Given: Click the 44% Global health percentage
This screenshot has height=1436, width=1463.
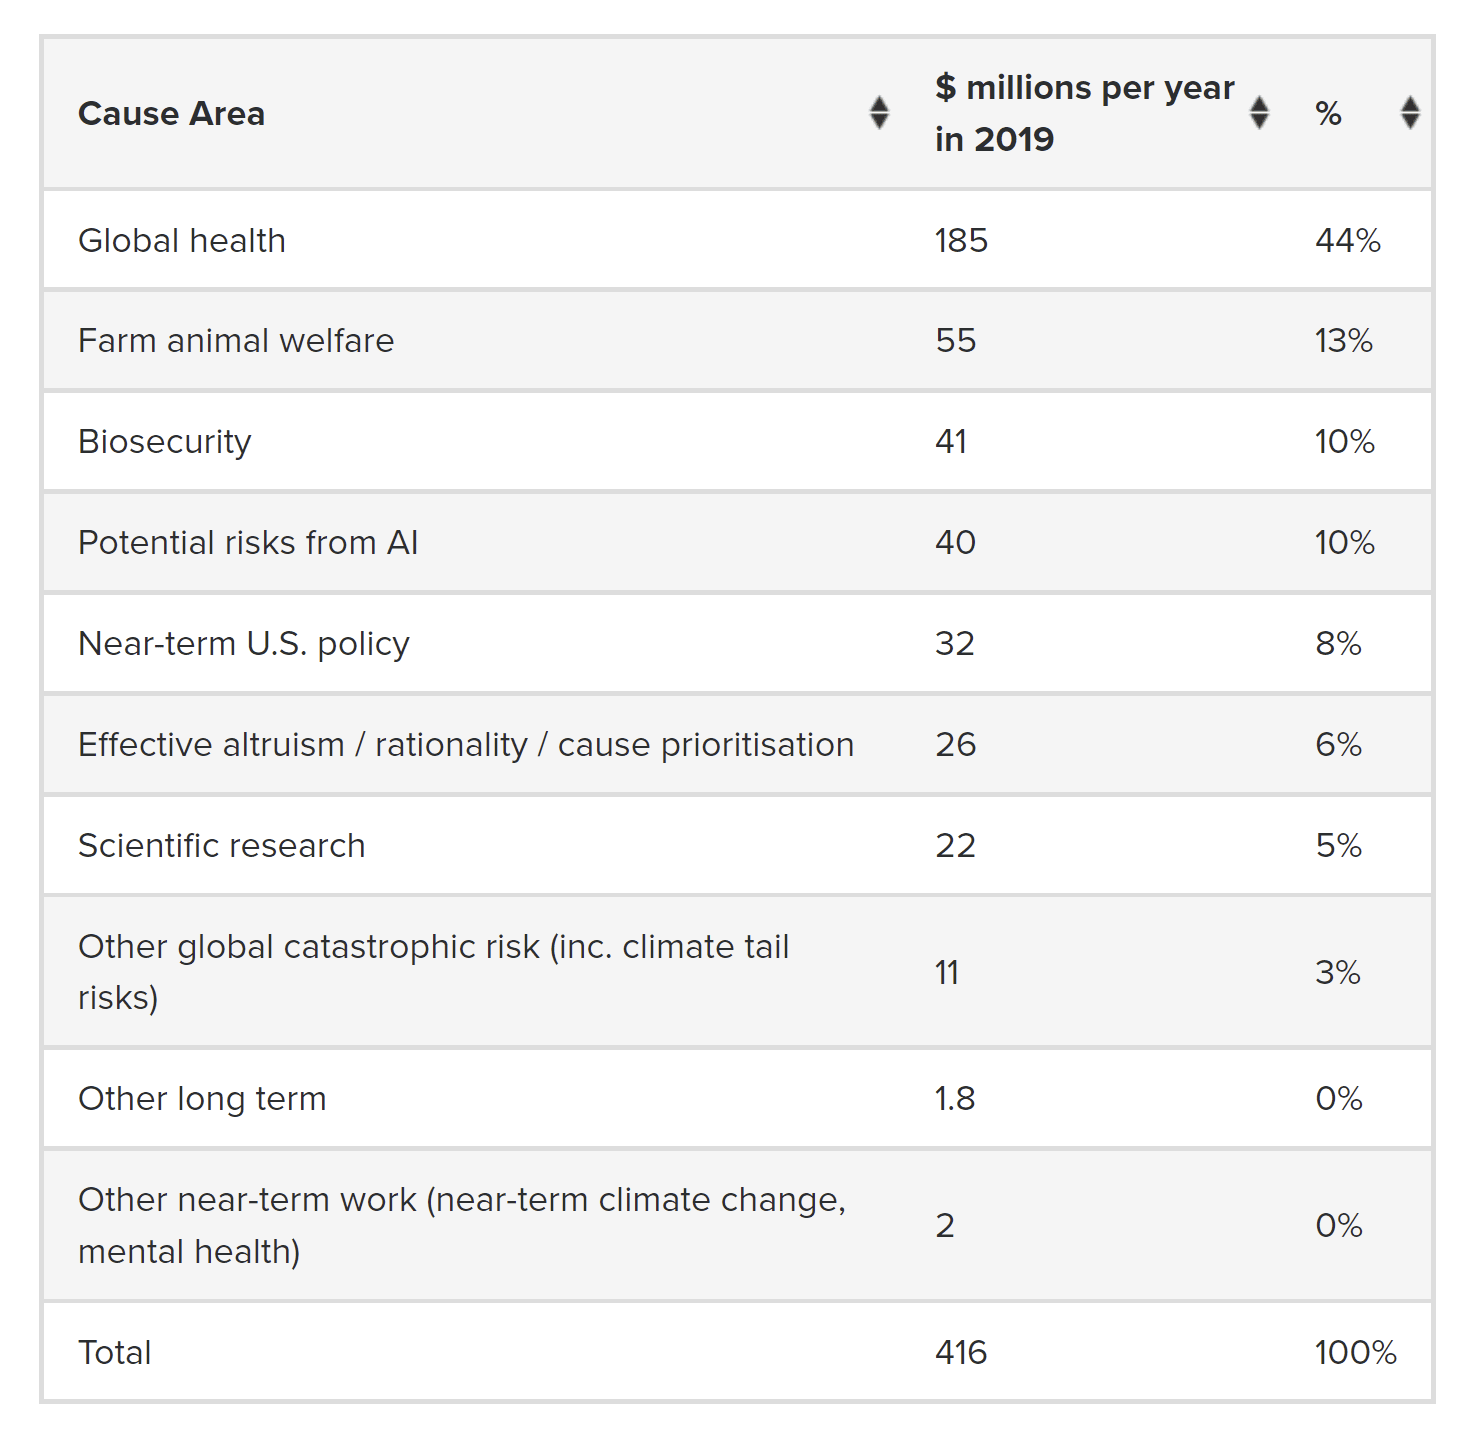Looking at the screenshot, I should pyautogui.click(x=1348, y=240).
